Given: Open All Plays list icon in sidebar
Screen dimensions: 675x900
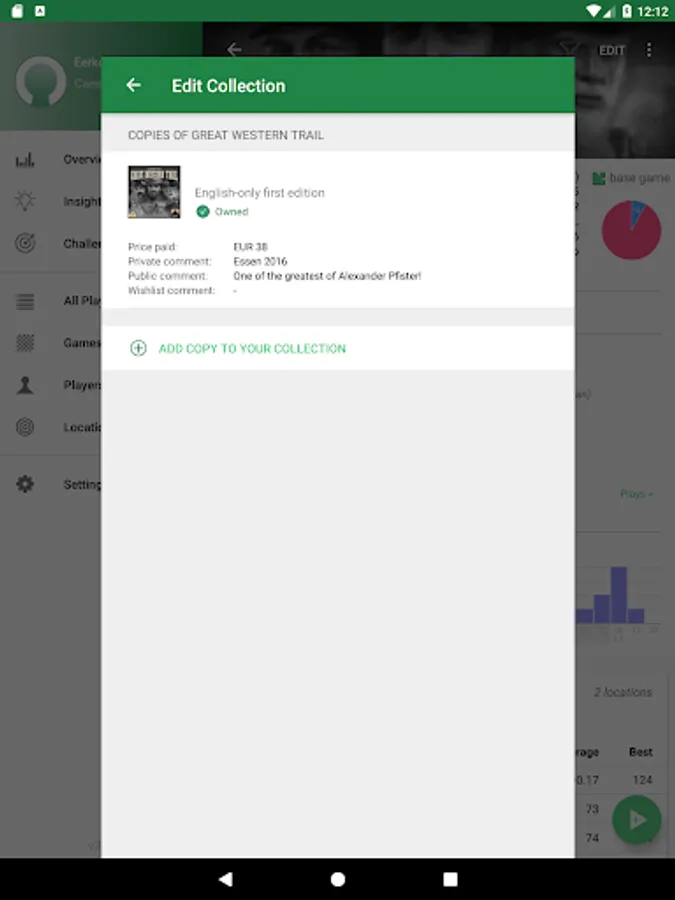Looking at the screenshot, I should tap(25, 301).
